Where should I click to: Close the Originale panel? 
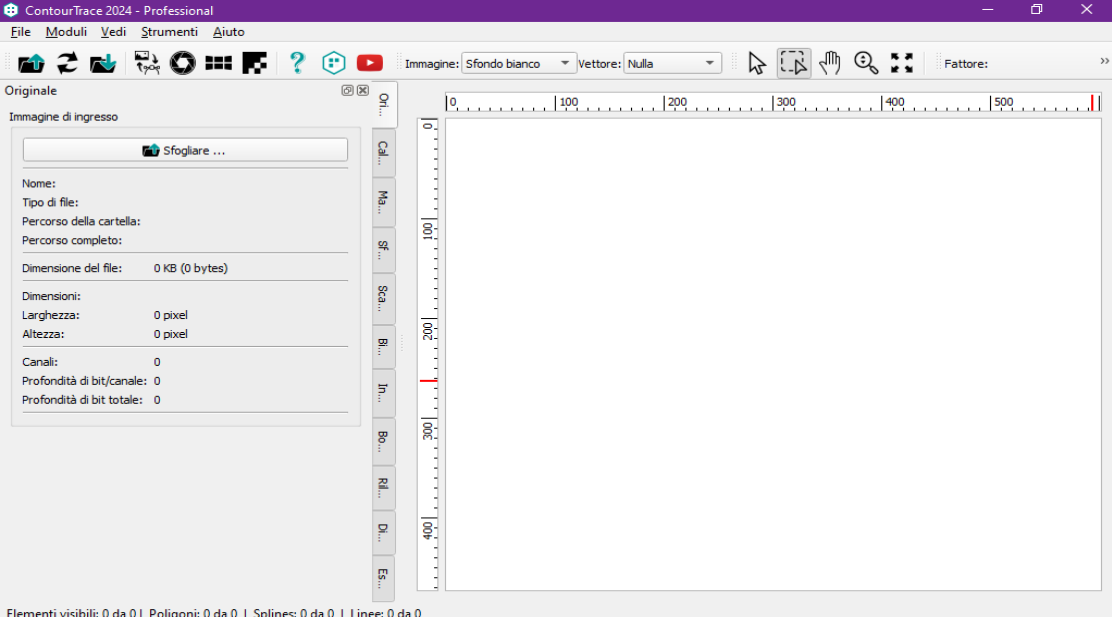tap(363, 90)
